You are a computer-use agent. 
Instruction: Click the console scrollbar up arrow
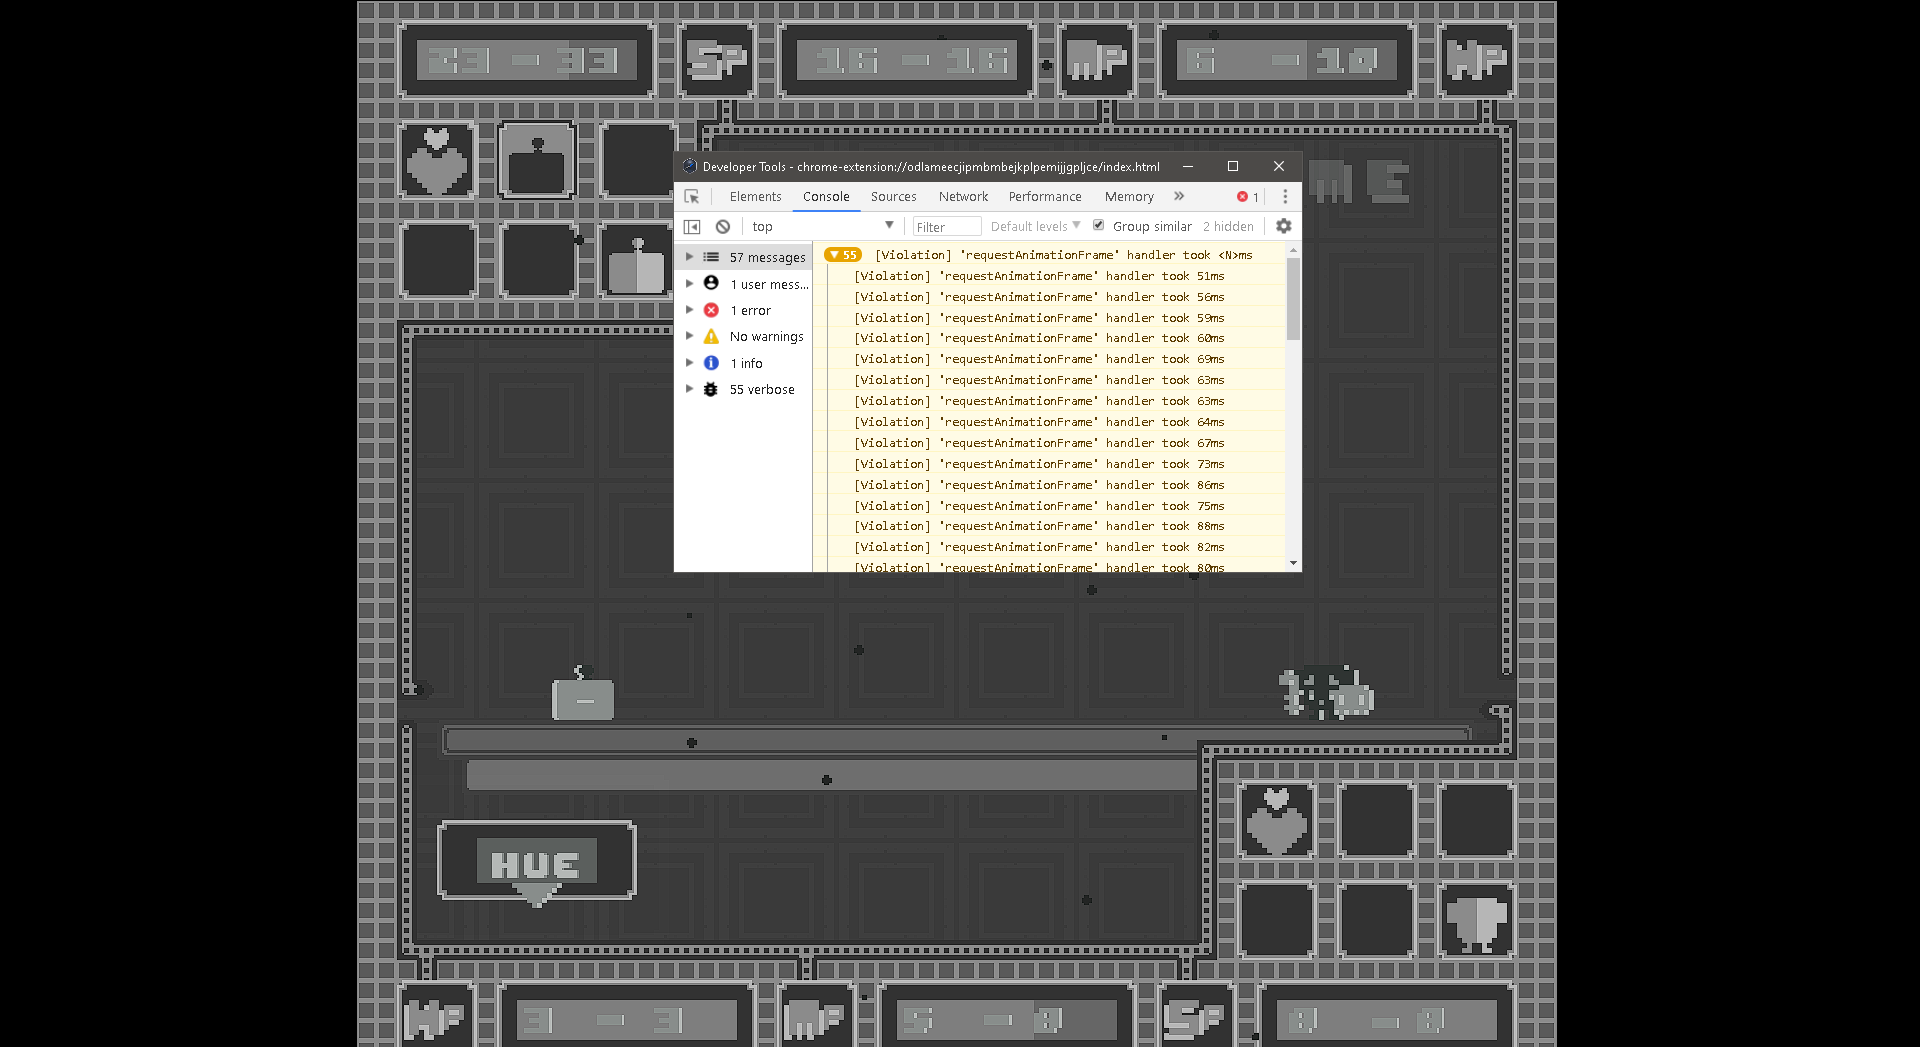click(x=1293, y=250)
